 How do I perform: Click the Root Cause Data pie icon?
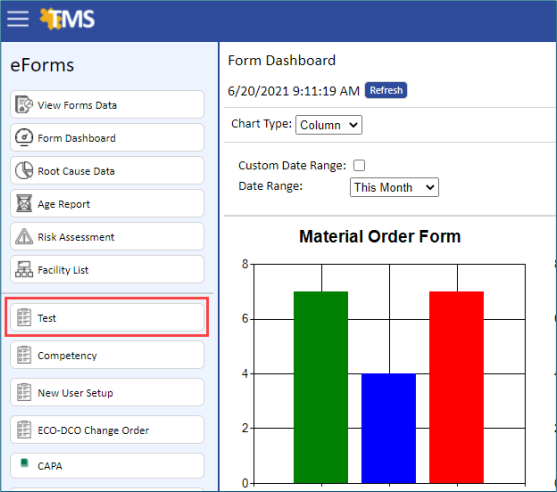click(24, 171)
